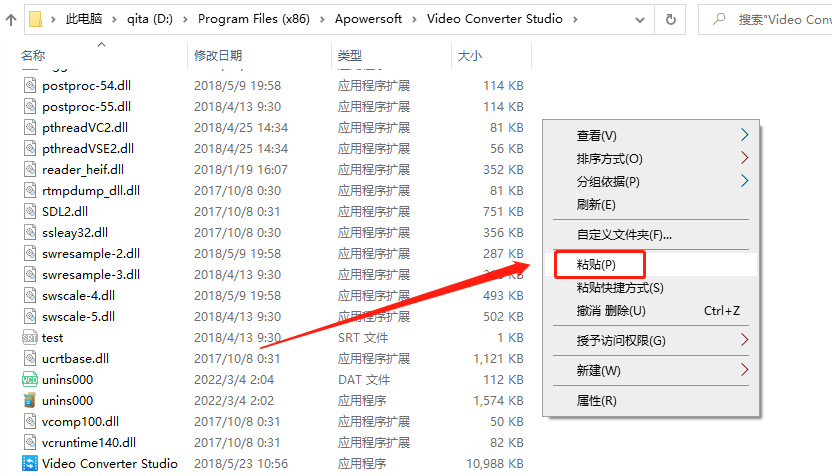This screenshot has width=832, height=476.
Task: Open the 授予访问权限(G) submenu
Action: [x=651, y=340]
